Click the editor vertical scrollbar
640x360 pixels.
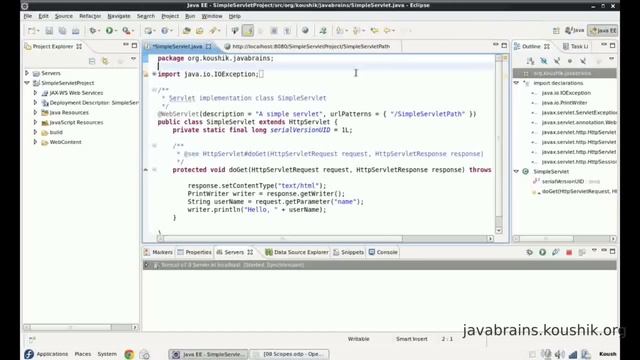499,143
